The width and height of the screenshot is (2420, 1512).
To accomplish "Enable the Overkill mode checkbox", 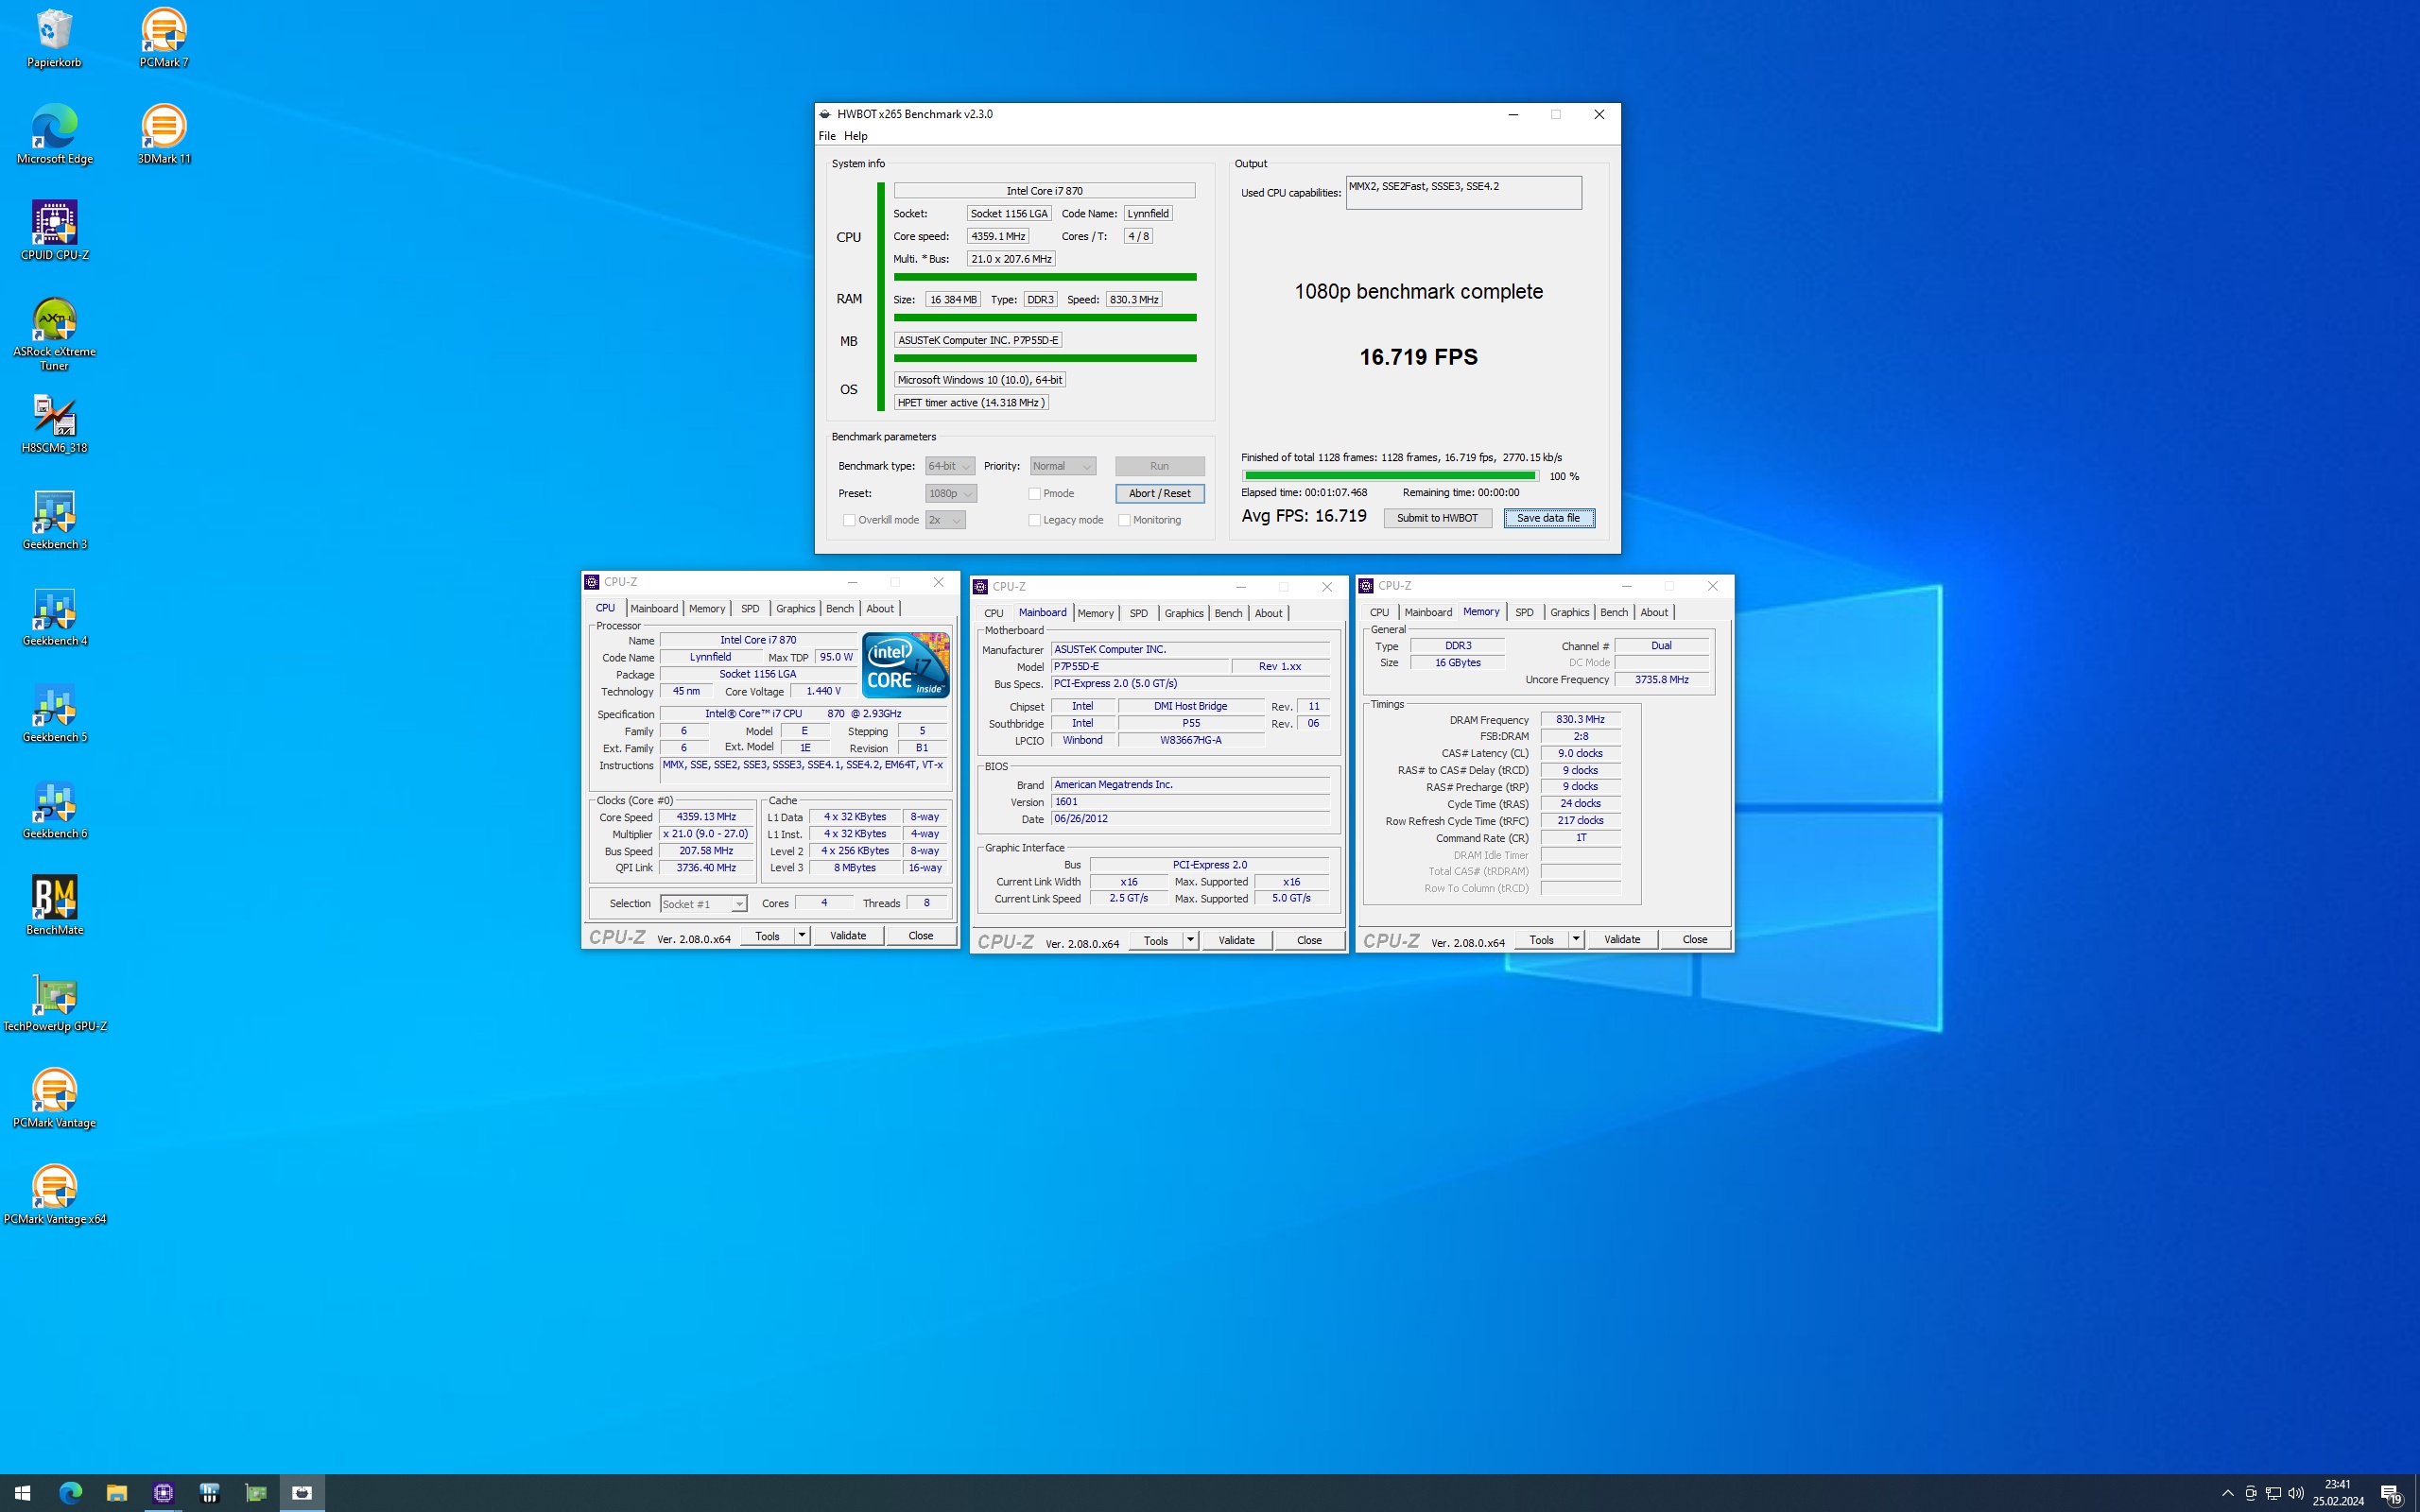I will click(x=849, y=520).
